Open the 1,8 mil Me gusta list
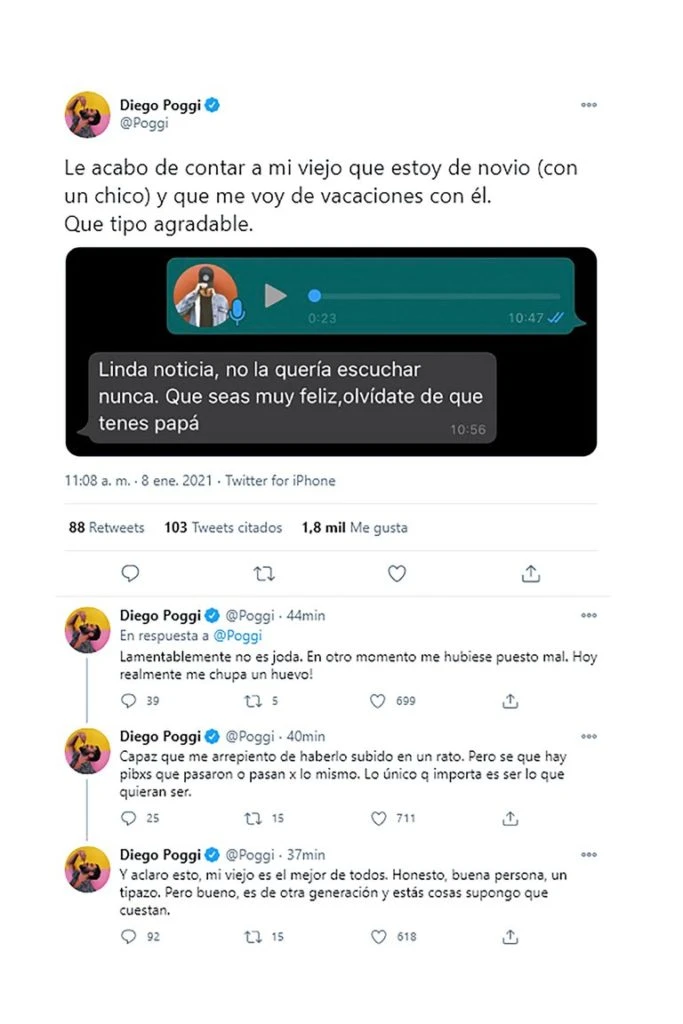Image resolution: width=683 pixels, height=1024 pixels. [354, 527]
